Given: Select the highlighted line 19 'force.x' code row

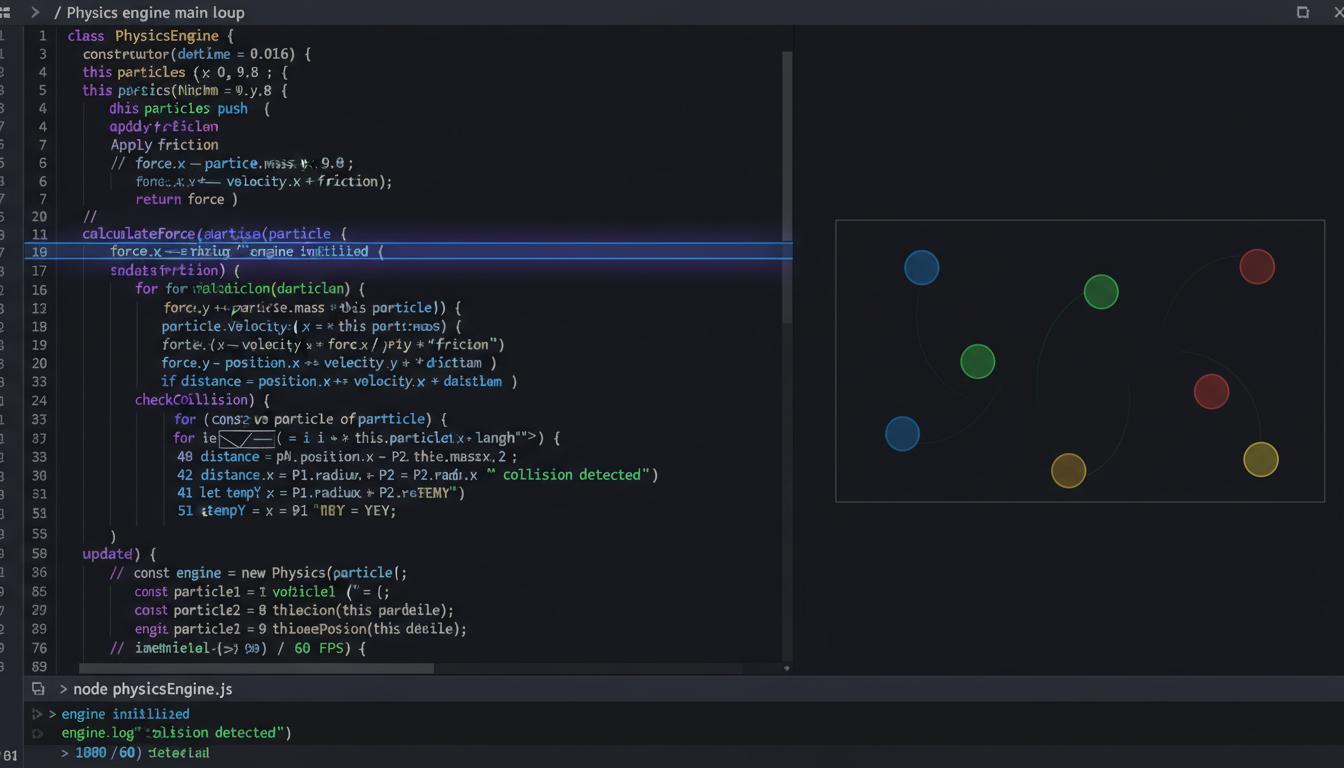Looking at the screenshot, I should pyautogui.click(x=245, y=252).
